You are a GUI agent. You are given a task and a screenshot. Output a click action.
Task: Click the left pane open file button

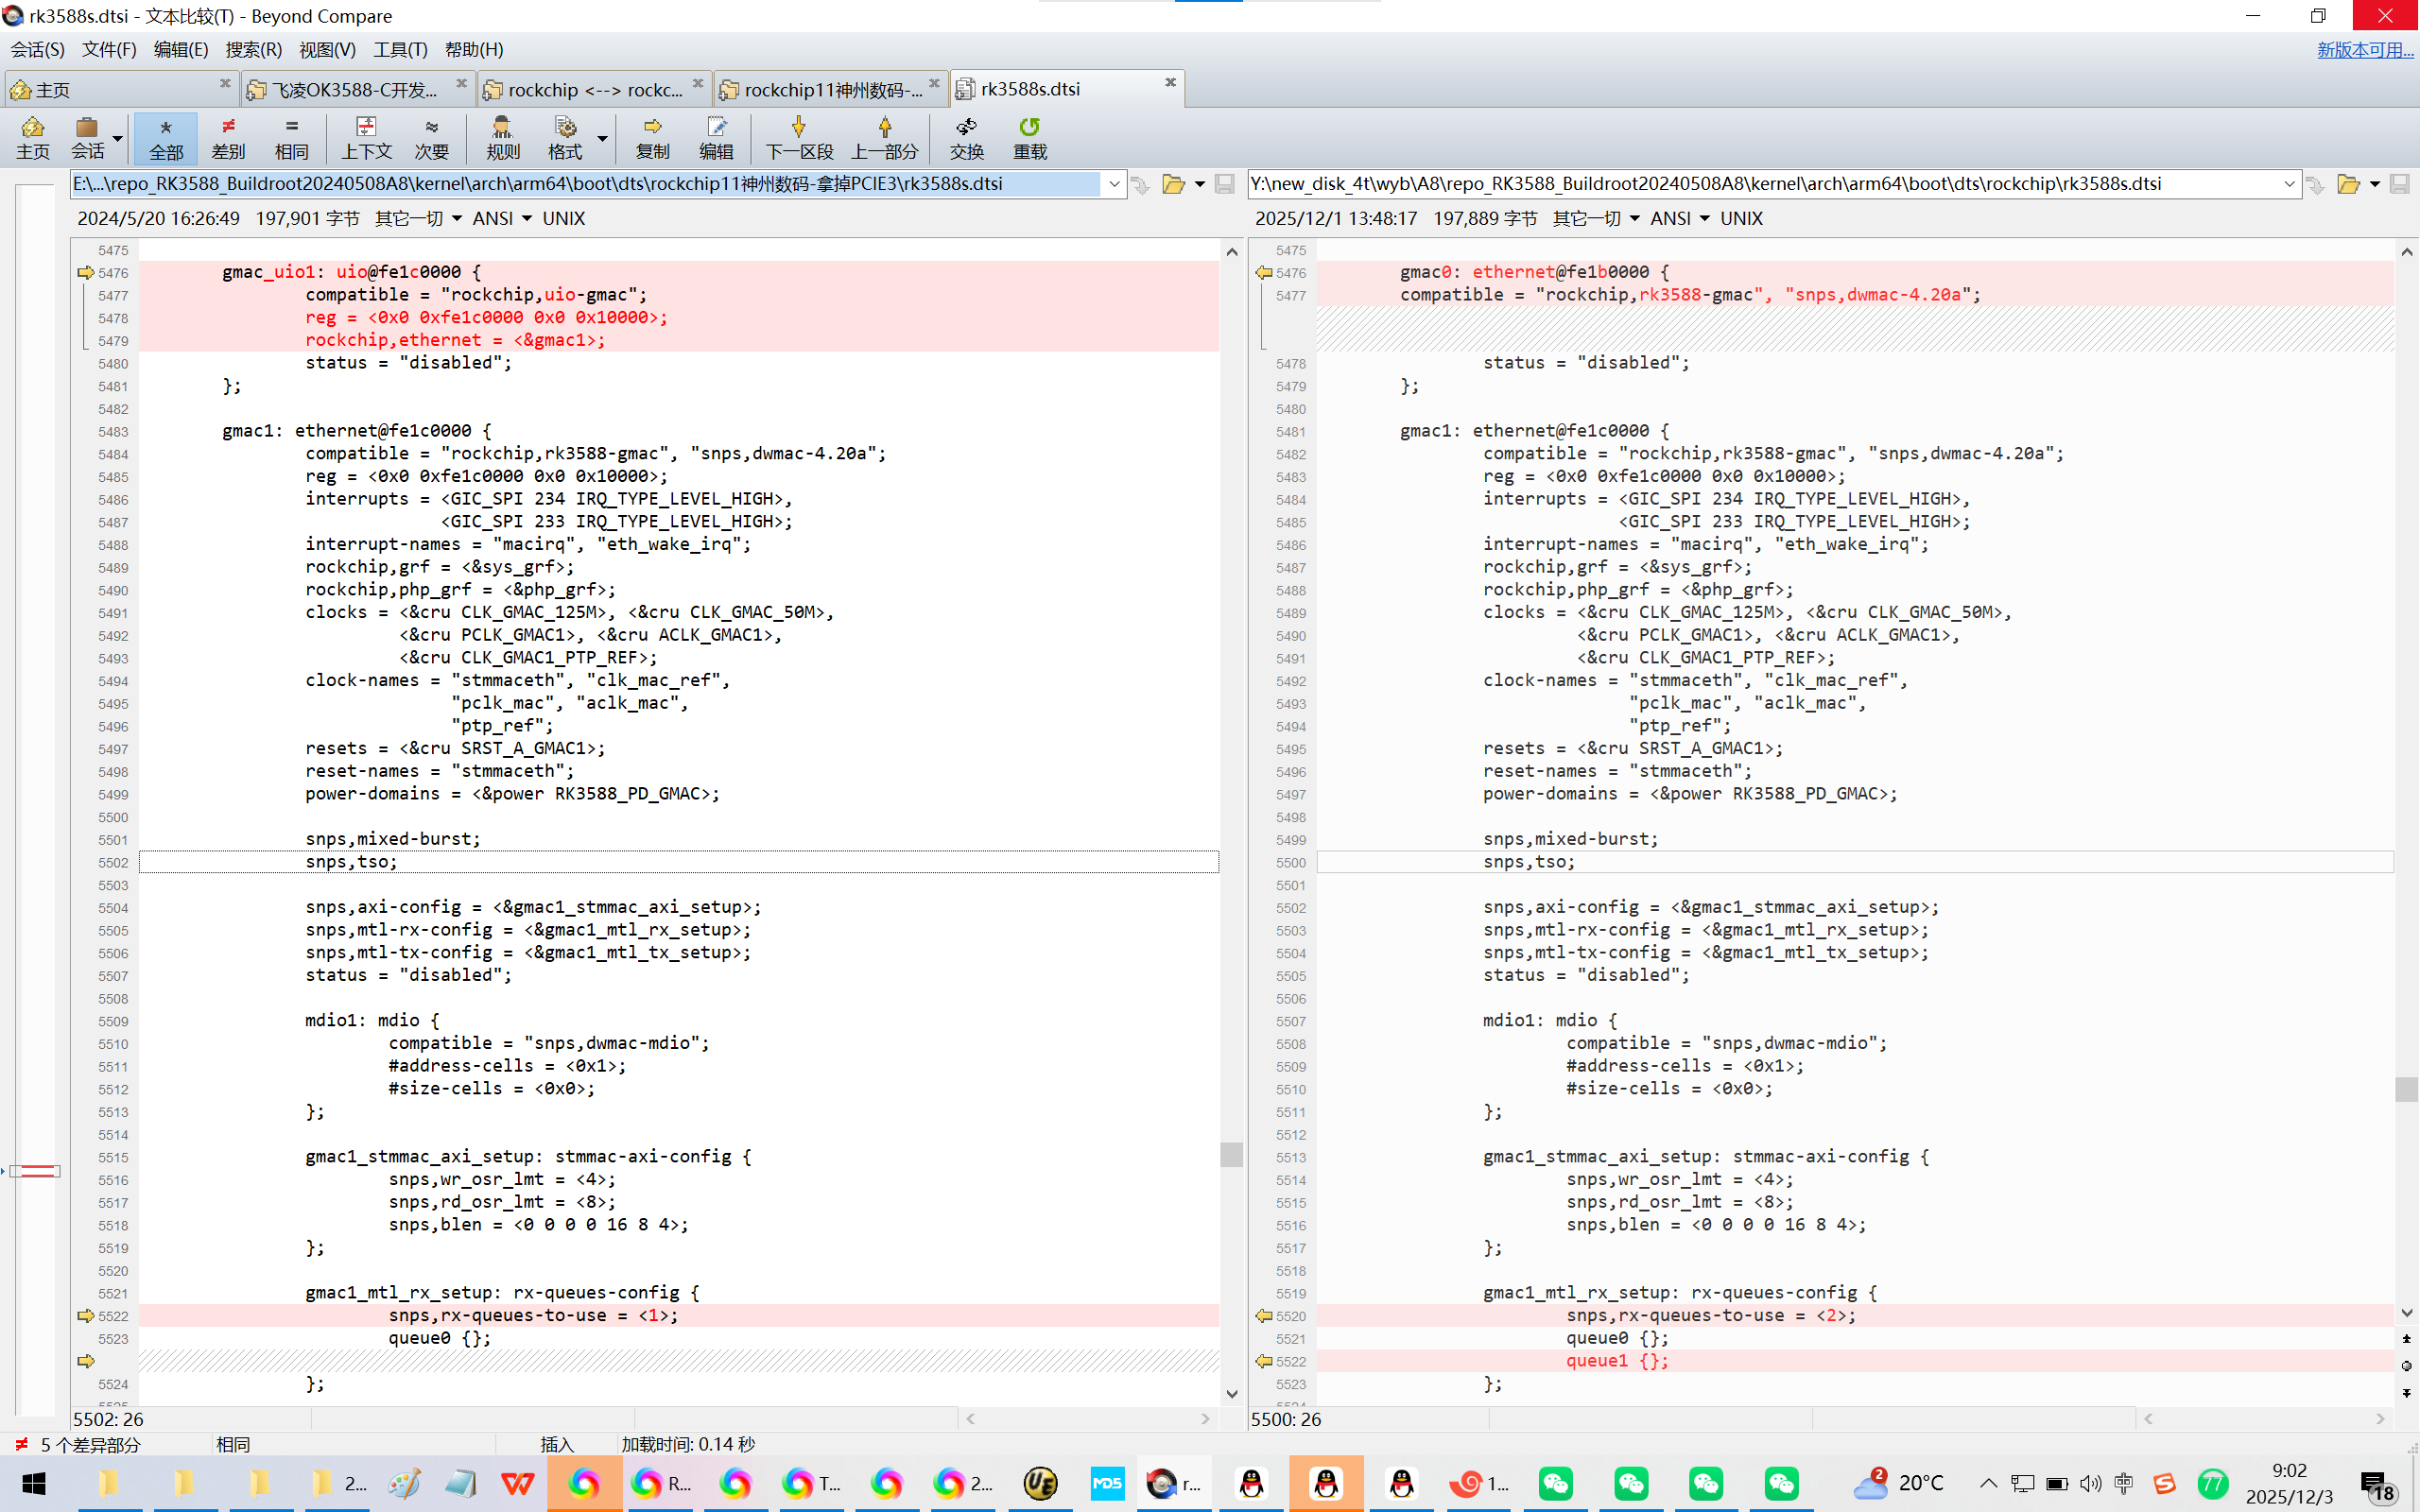click(1172, 184)
